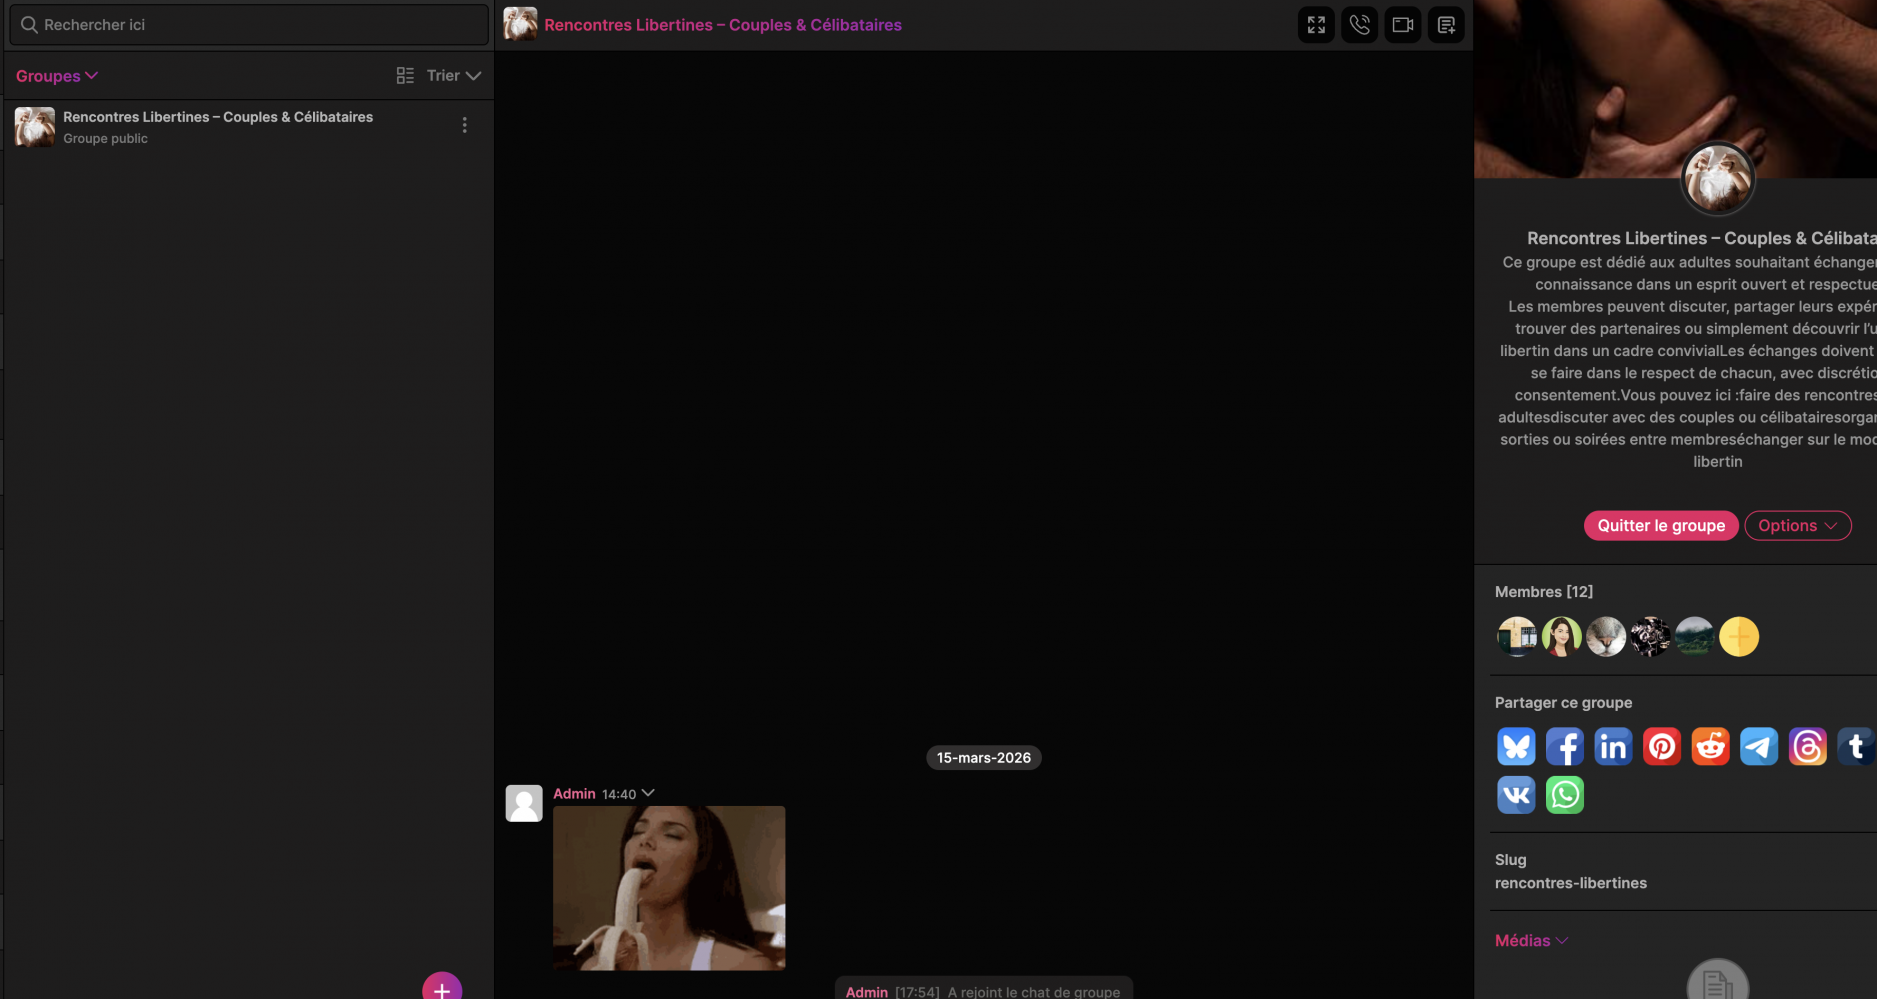Click the pink plus create button
1877x999 pixels.
[x=442, y=989]
